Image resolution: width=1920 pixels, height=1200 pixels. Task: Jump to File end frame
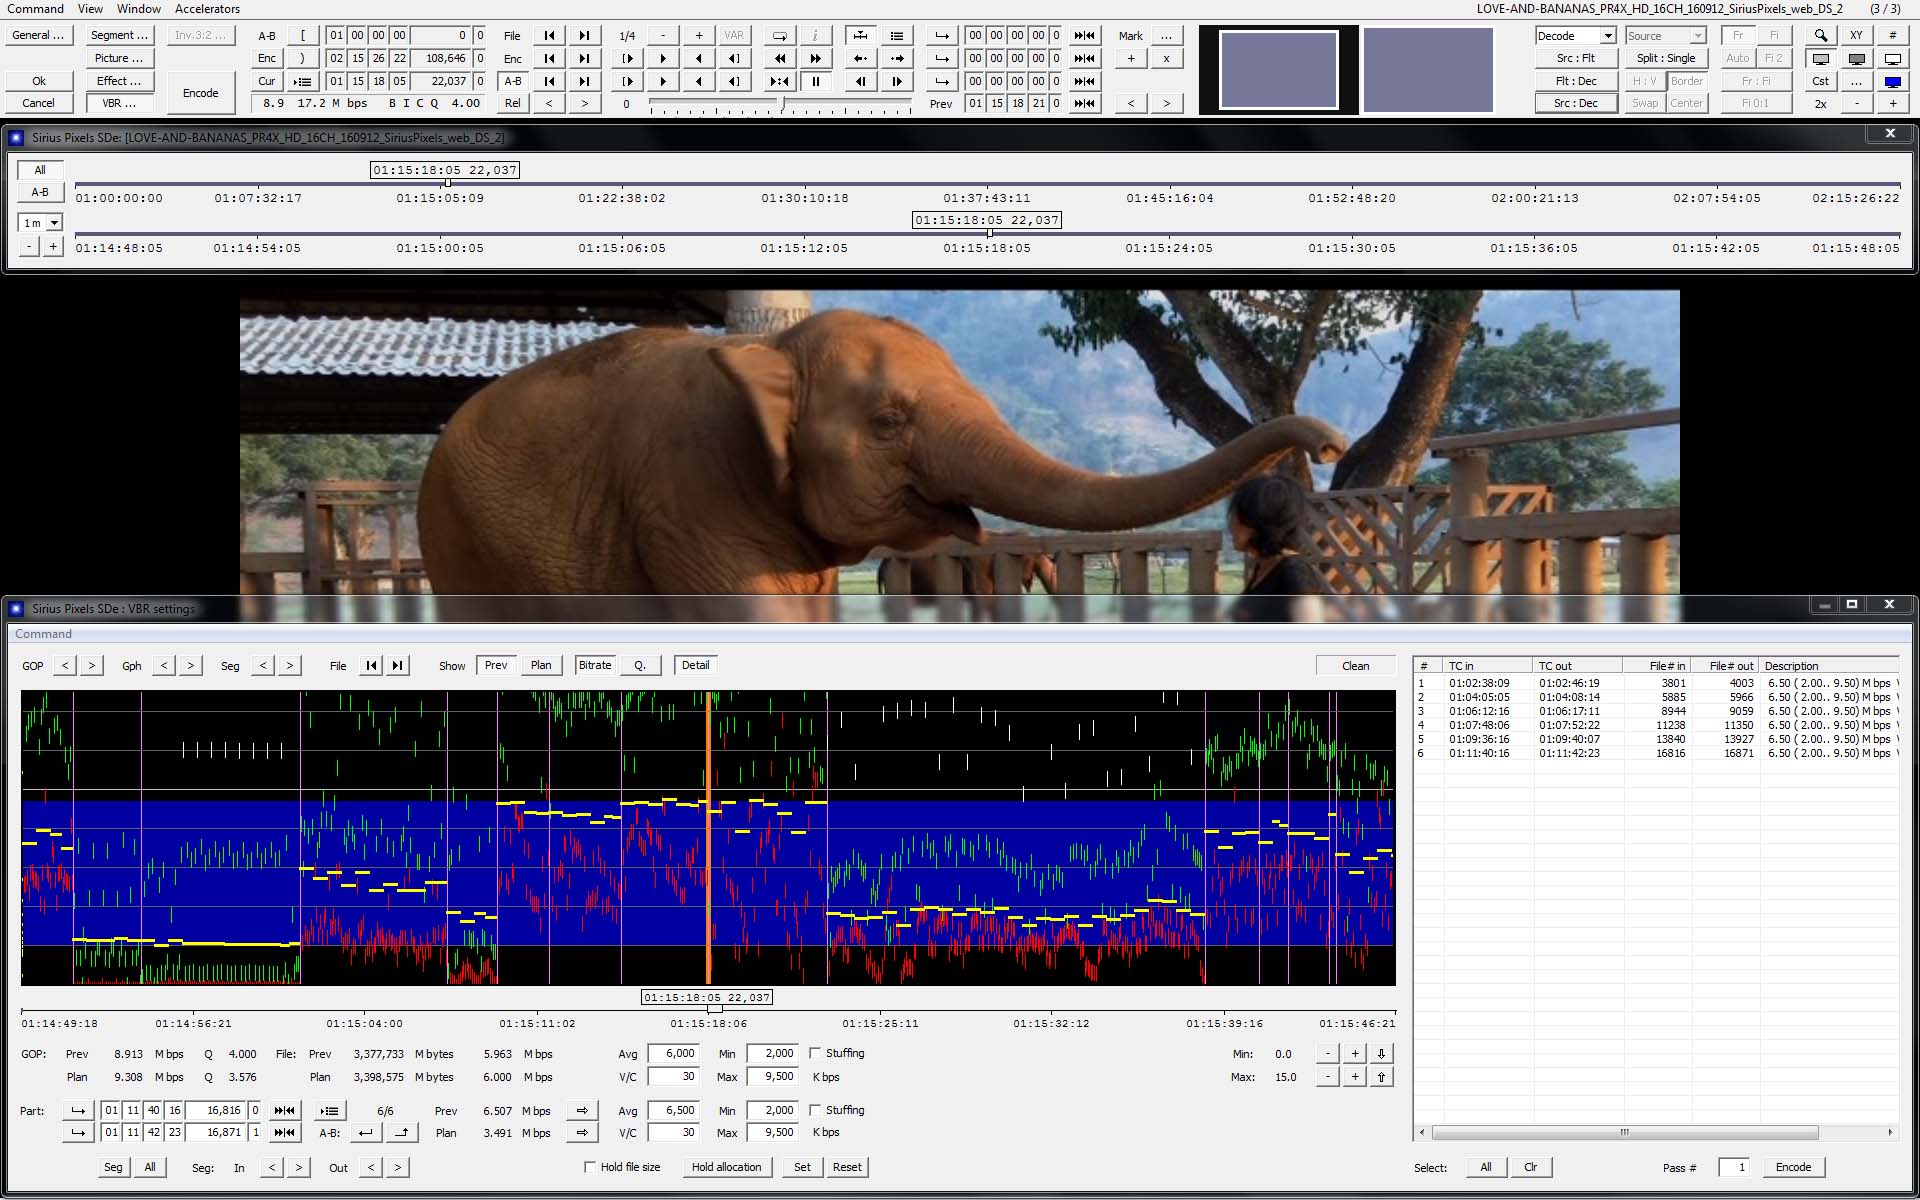point(584,35)
